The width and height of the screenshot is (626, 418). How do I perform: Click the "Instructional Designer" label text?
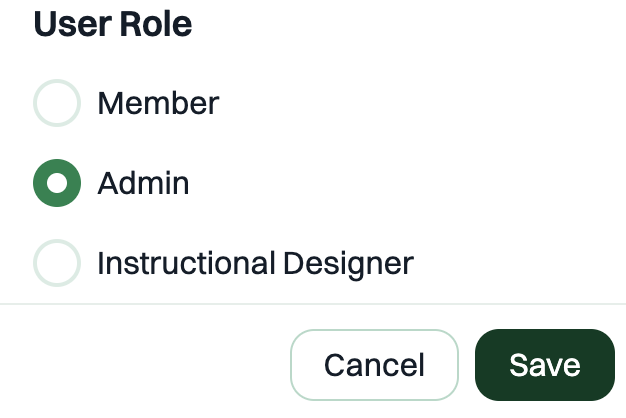[256, 263]
